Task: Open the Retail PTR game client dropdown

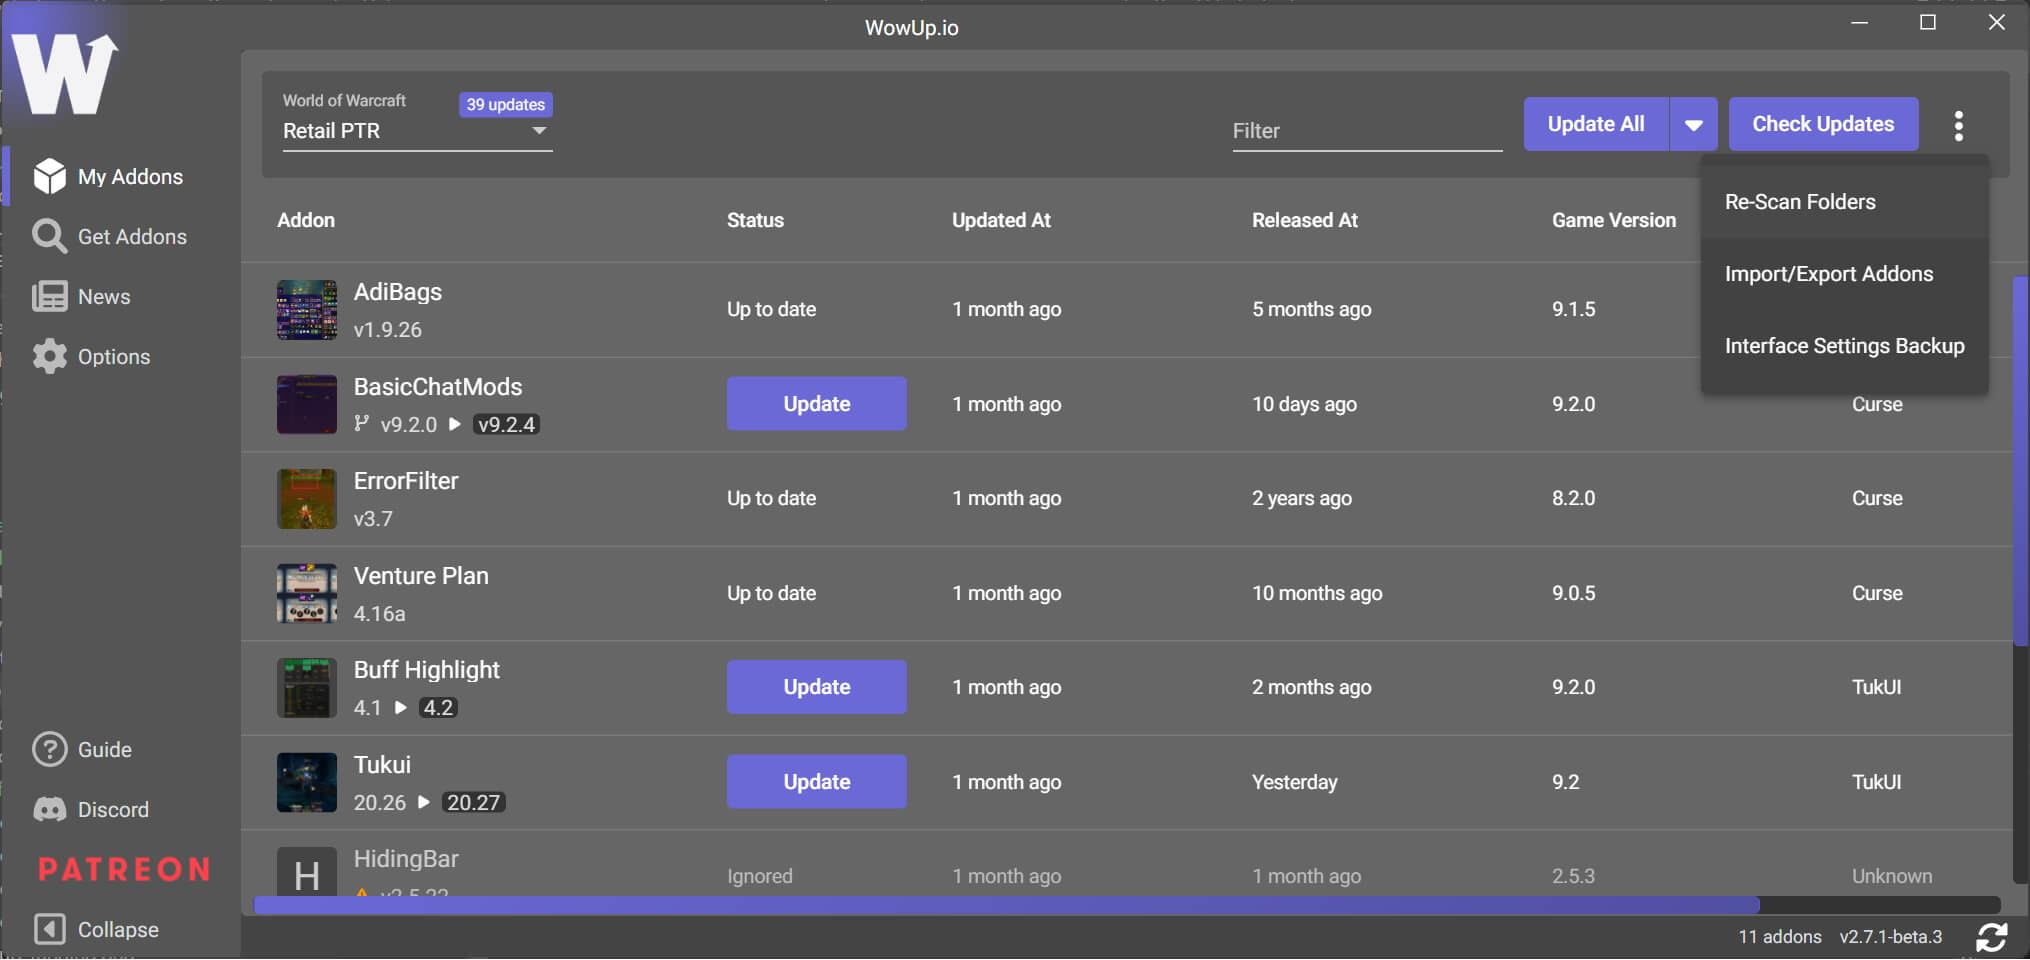Action: (x=417, y=131)
